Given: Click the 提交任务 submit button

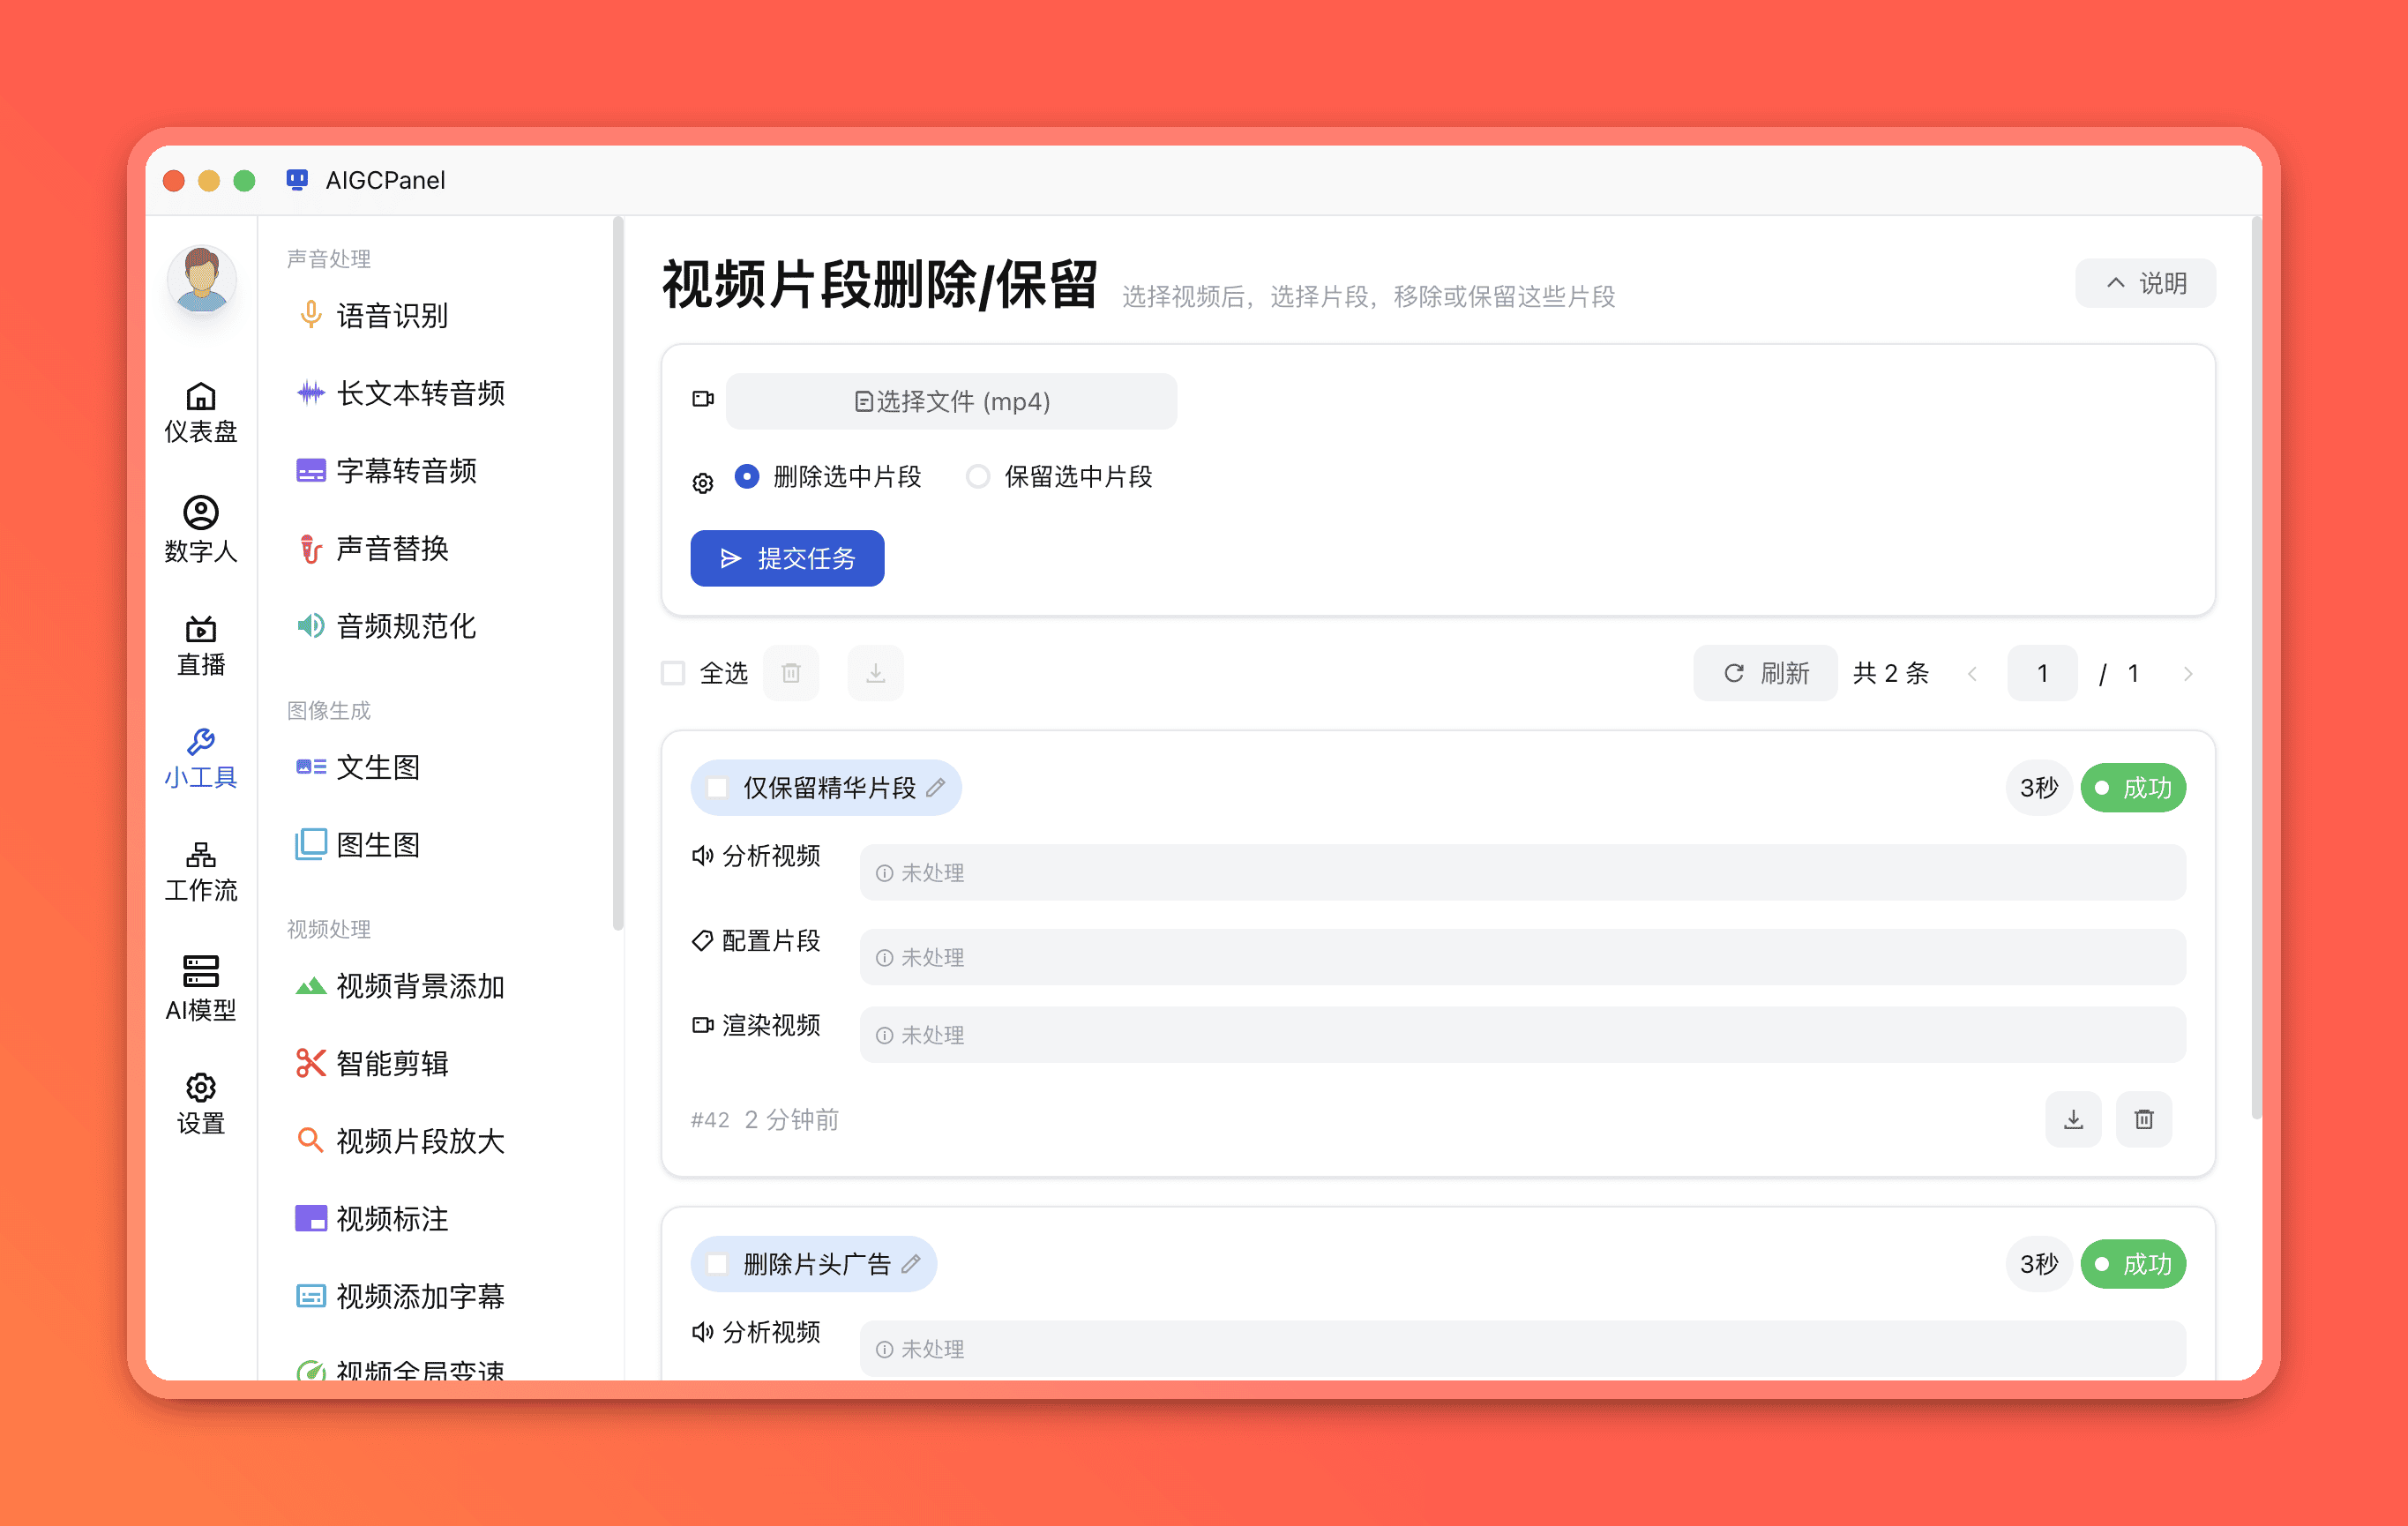Looking at the screenshot, I should tap(787, 558).
